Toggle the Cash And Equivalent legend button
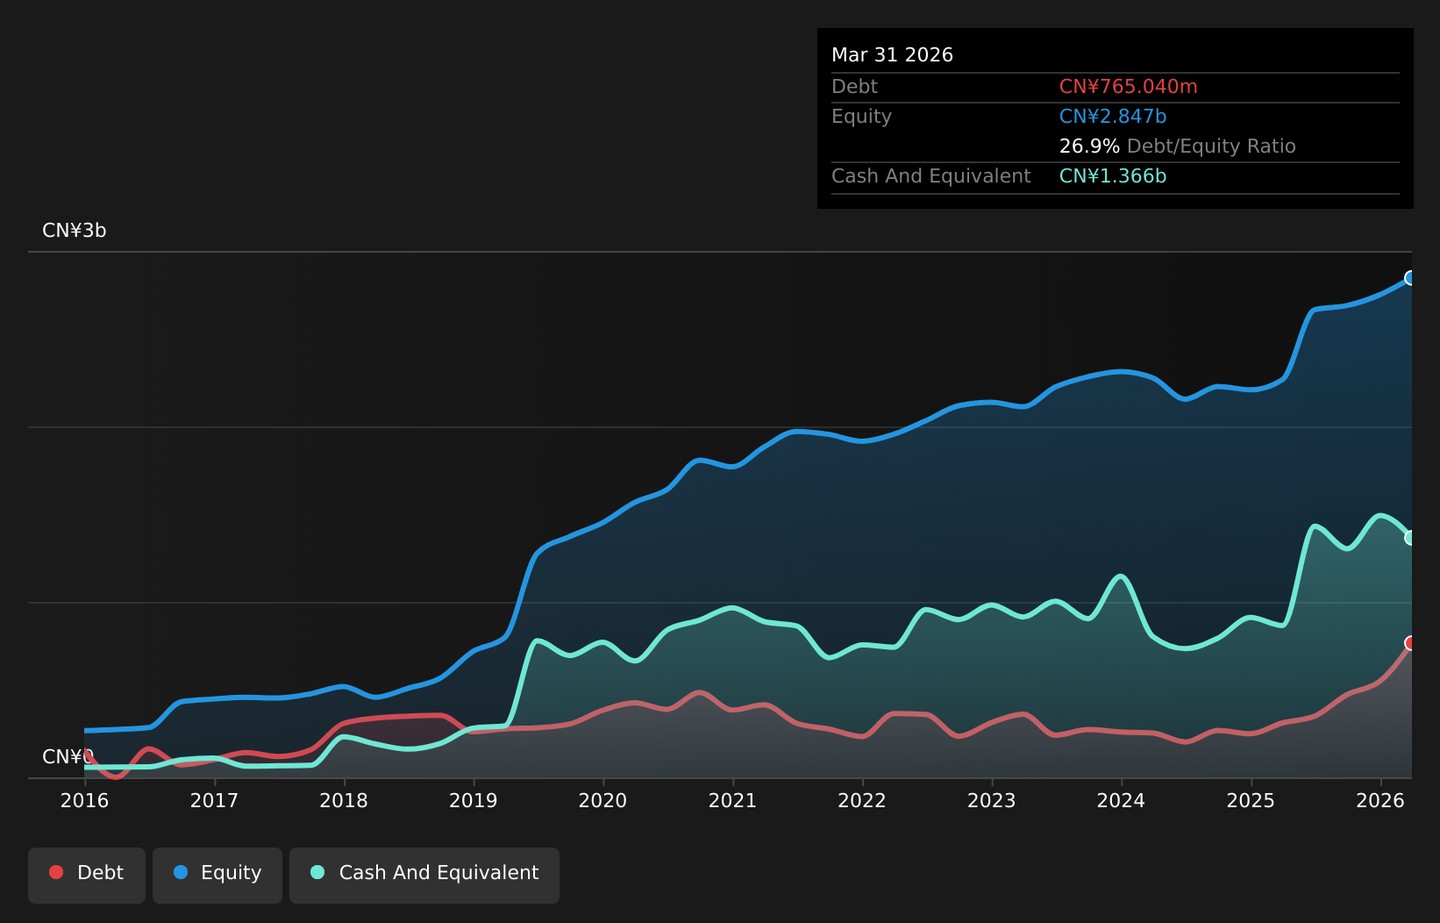 point(424,875)
